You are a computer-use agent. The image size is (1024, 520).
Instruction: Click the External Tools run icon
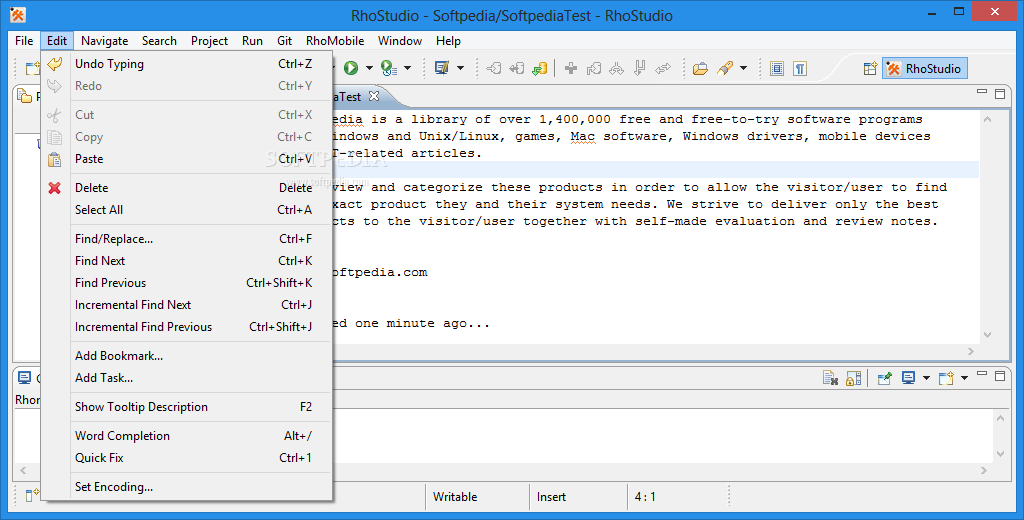(389, 68)
